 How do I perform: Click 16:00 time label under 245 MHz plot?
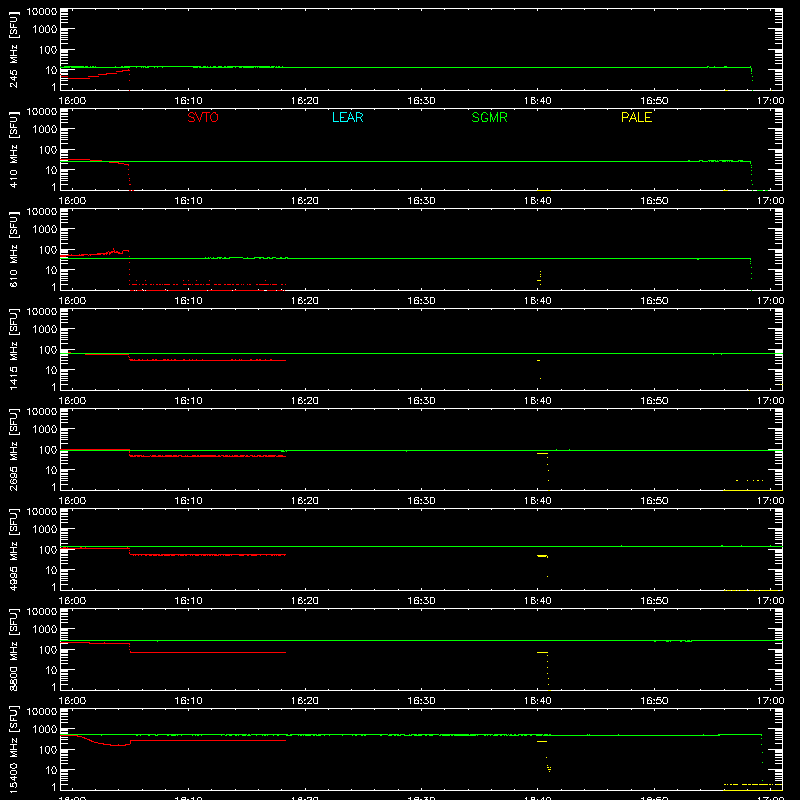click(x=72, y=101)
